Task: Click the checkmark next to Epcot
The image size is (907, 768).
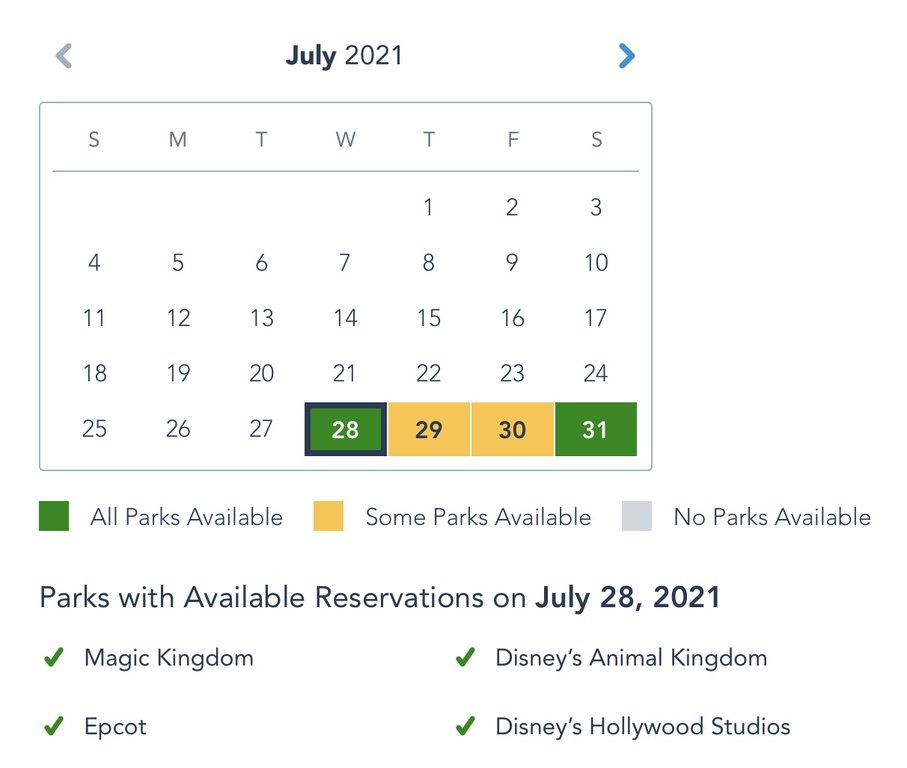Action: point(53,726)
